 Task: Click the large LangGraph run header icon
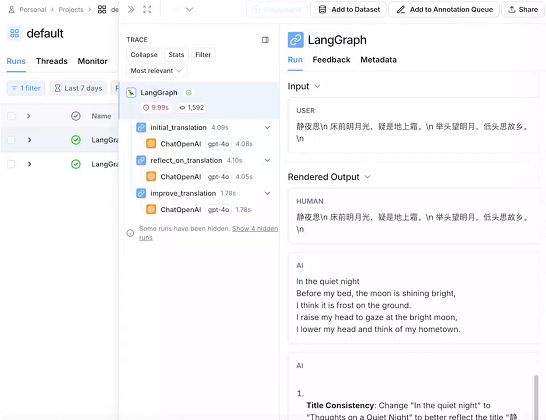pyautogui.click(x=296, y=40)
